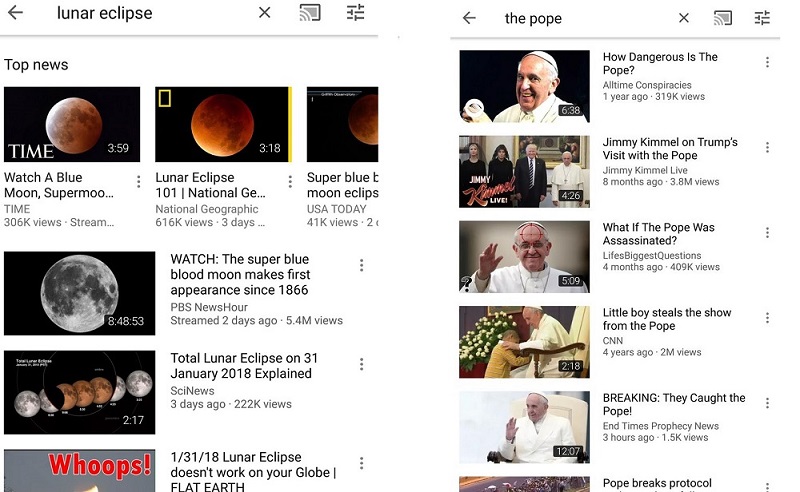Viewport: 800px width, 492px height.
Task: Play USA TODAY super blue moon thumbnail
Action: pyautogui.click(x=342, y=125)
